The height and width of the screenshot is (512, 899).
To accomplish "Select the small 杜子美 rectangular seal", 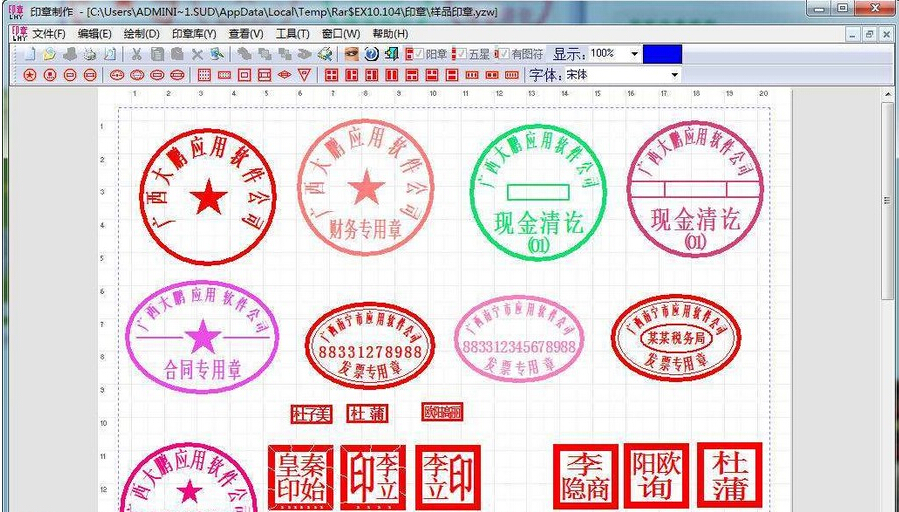I will tap(311, 413).
